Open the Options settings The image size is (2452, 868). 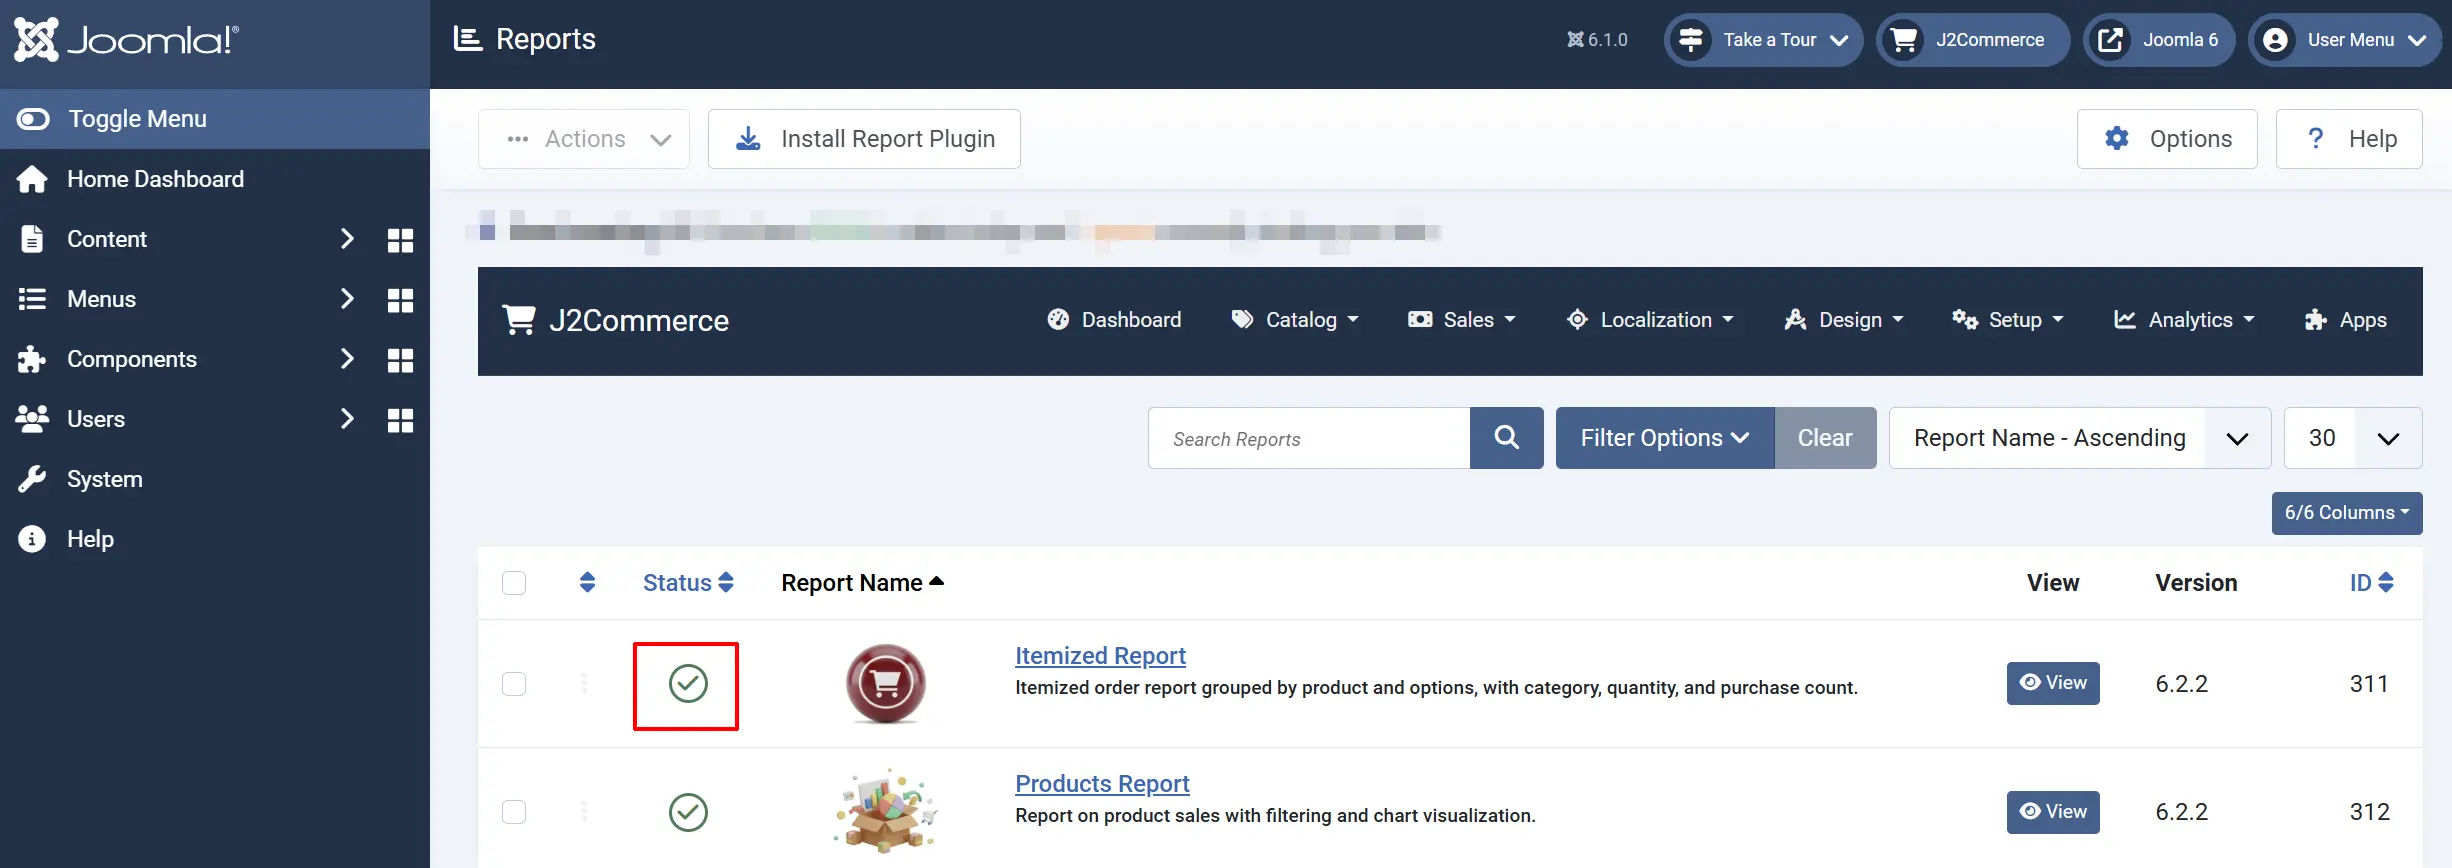pyautogui.click(x=2167, y=139)
